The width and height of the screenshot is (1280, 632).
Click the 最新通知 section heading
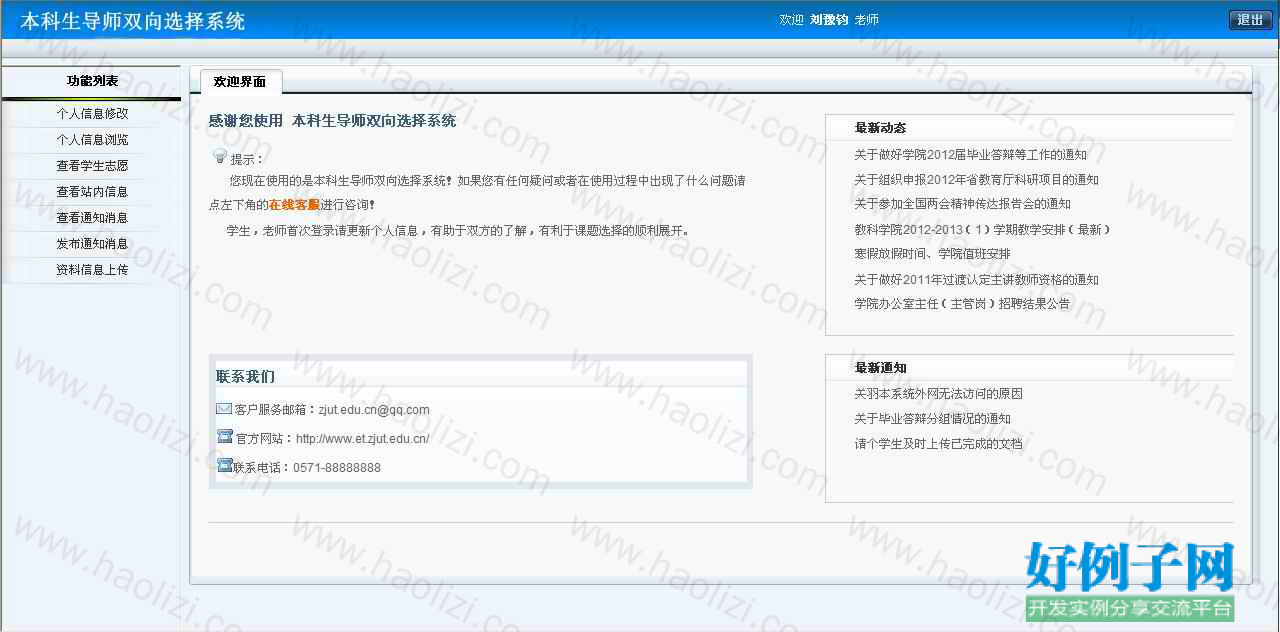880,368
